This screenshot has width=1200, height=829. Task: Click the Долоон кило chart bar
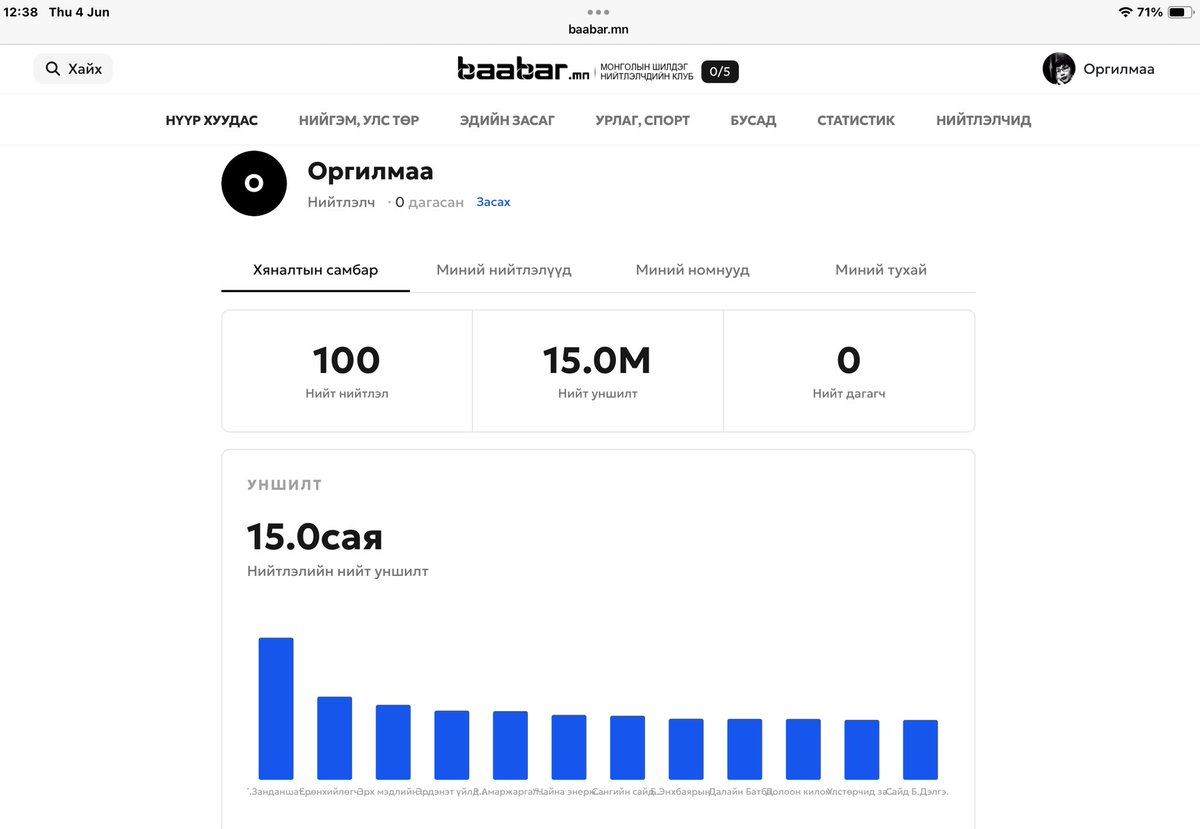pyautogui.click(x=803, y=749)
